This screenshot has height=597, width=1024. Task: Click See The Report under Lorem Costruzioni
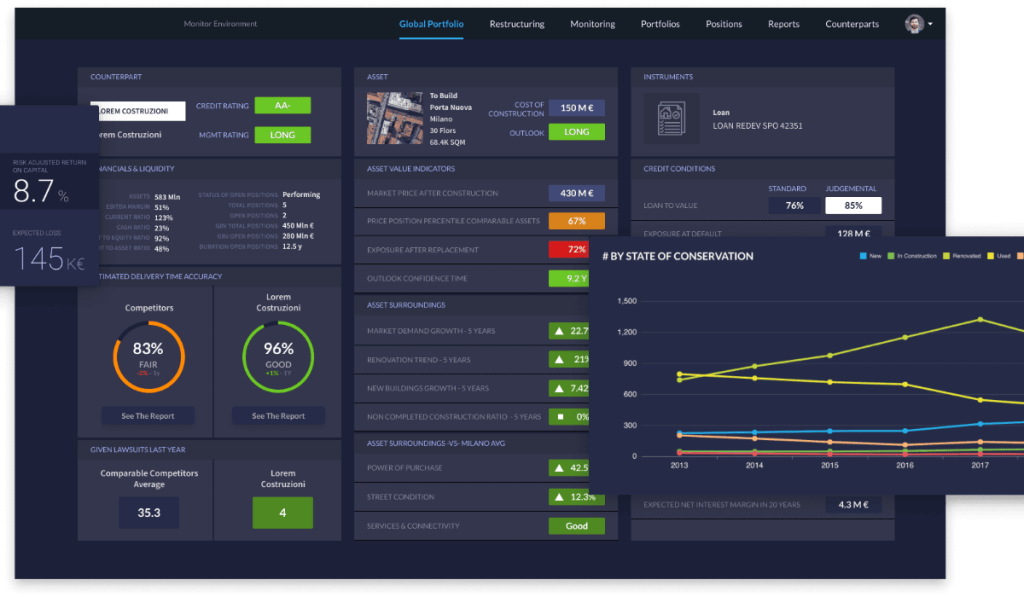278,415
